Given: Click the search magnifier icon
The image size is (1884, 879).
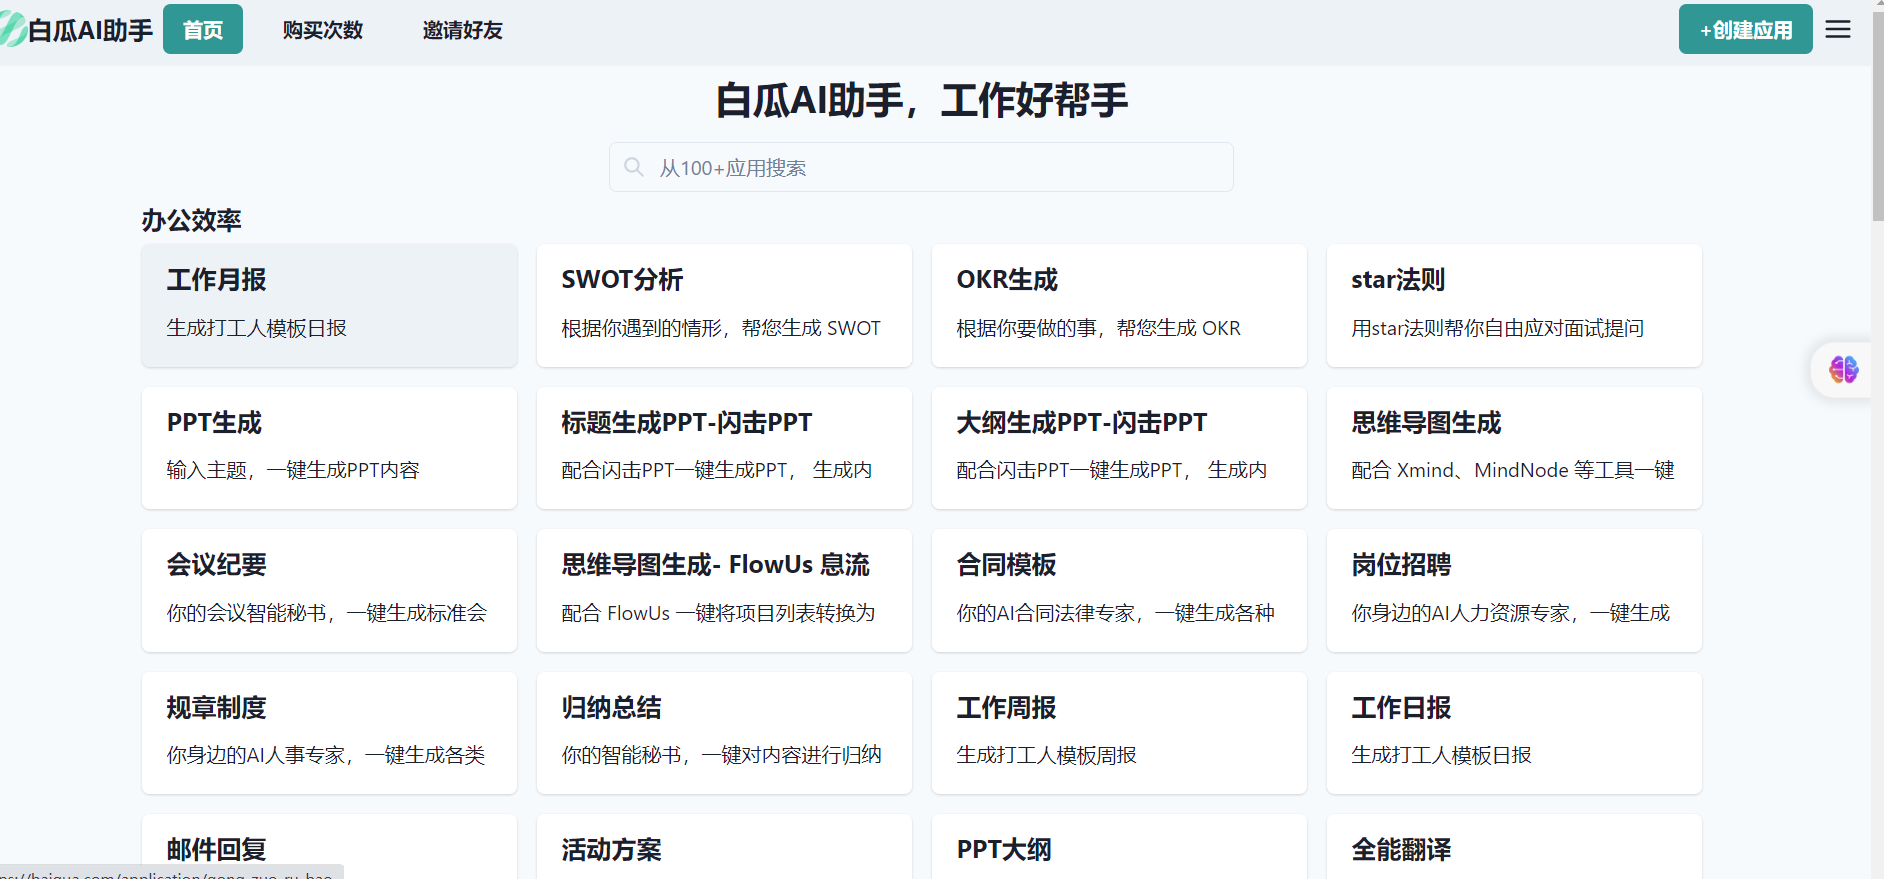Looking at the screenshot, I should point(634,167).
